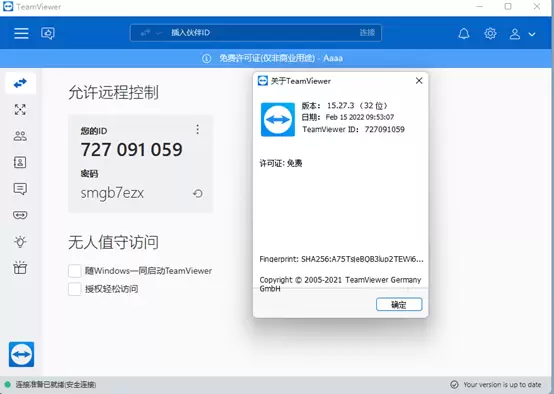Open the notifications bell
The height and width of the screenshot is (394, 554).
point(464,34)
